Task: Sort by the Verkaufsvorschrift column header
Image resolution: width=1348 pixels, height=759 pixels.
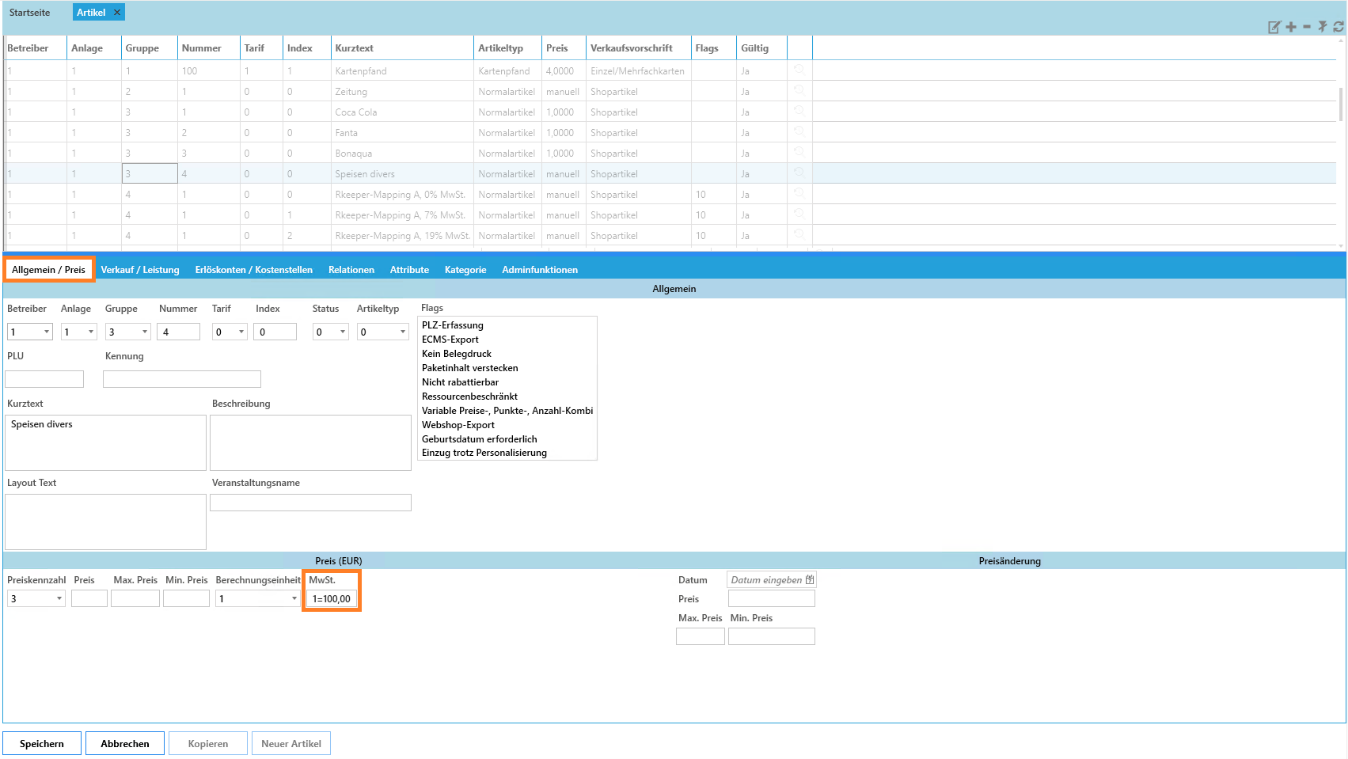Action: [638, 48]
